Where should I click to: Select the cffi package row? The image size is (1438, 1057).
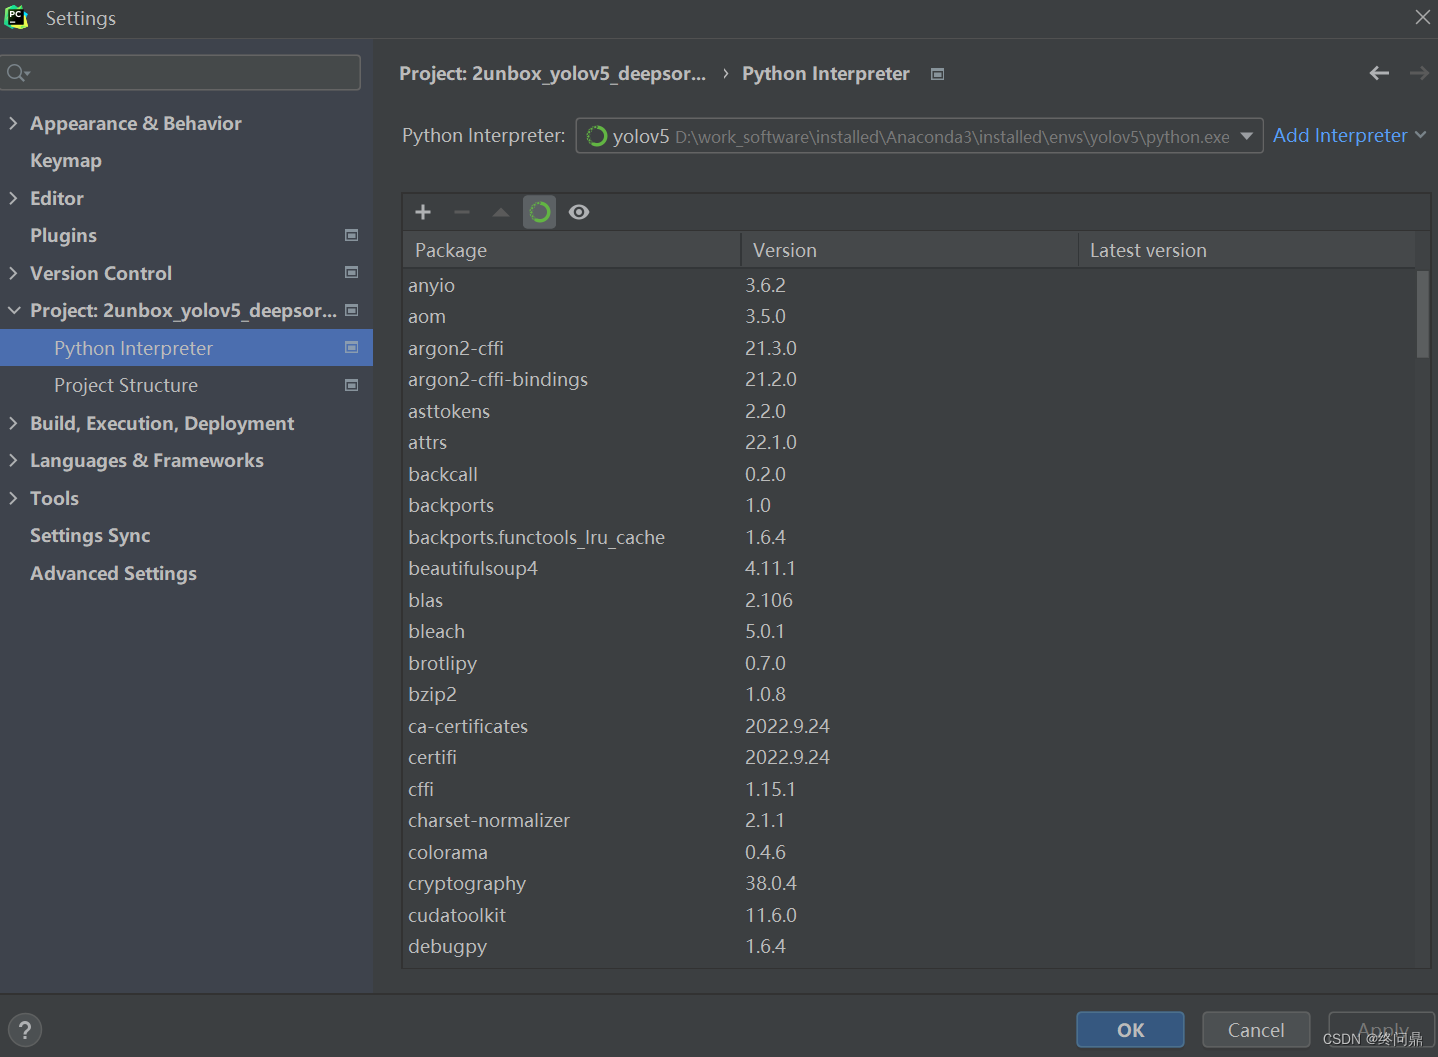click(x=909, y=789)
